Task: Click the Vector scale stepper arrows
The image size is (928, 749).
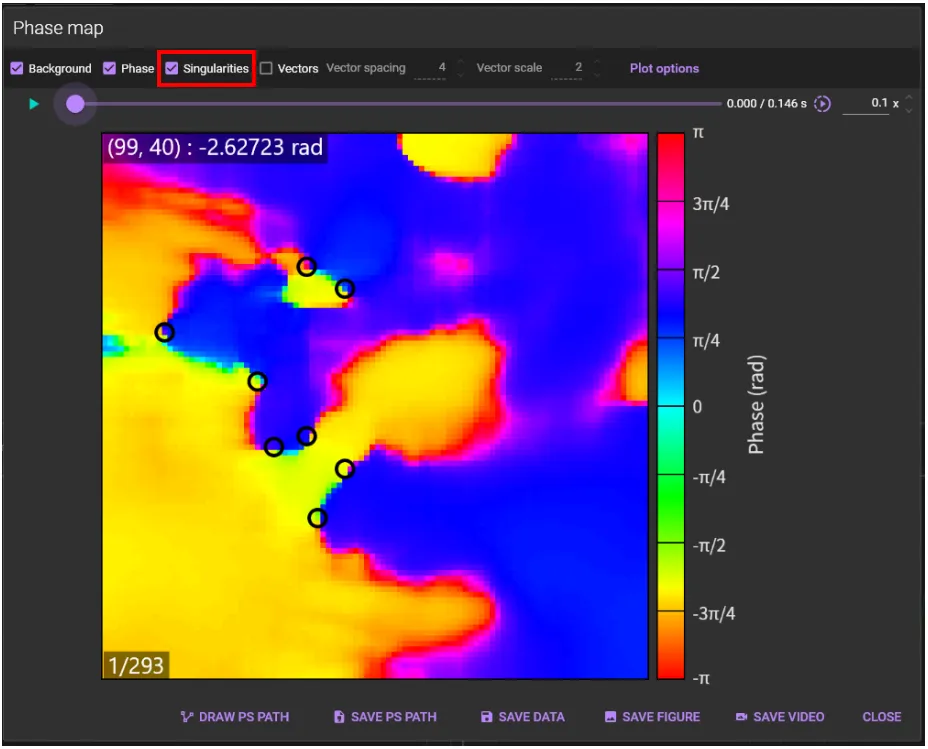Action: 596,69
